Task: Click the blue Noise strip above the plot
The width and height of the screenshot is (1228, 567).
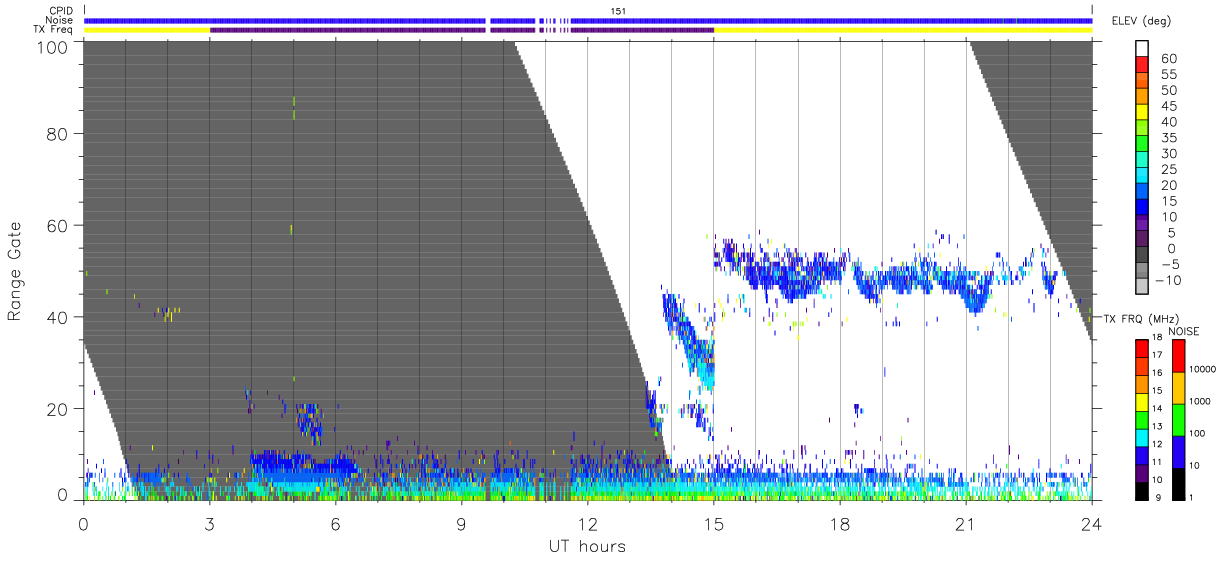Action: [588, 20]
